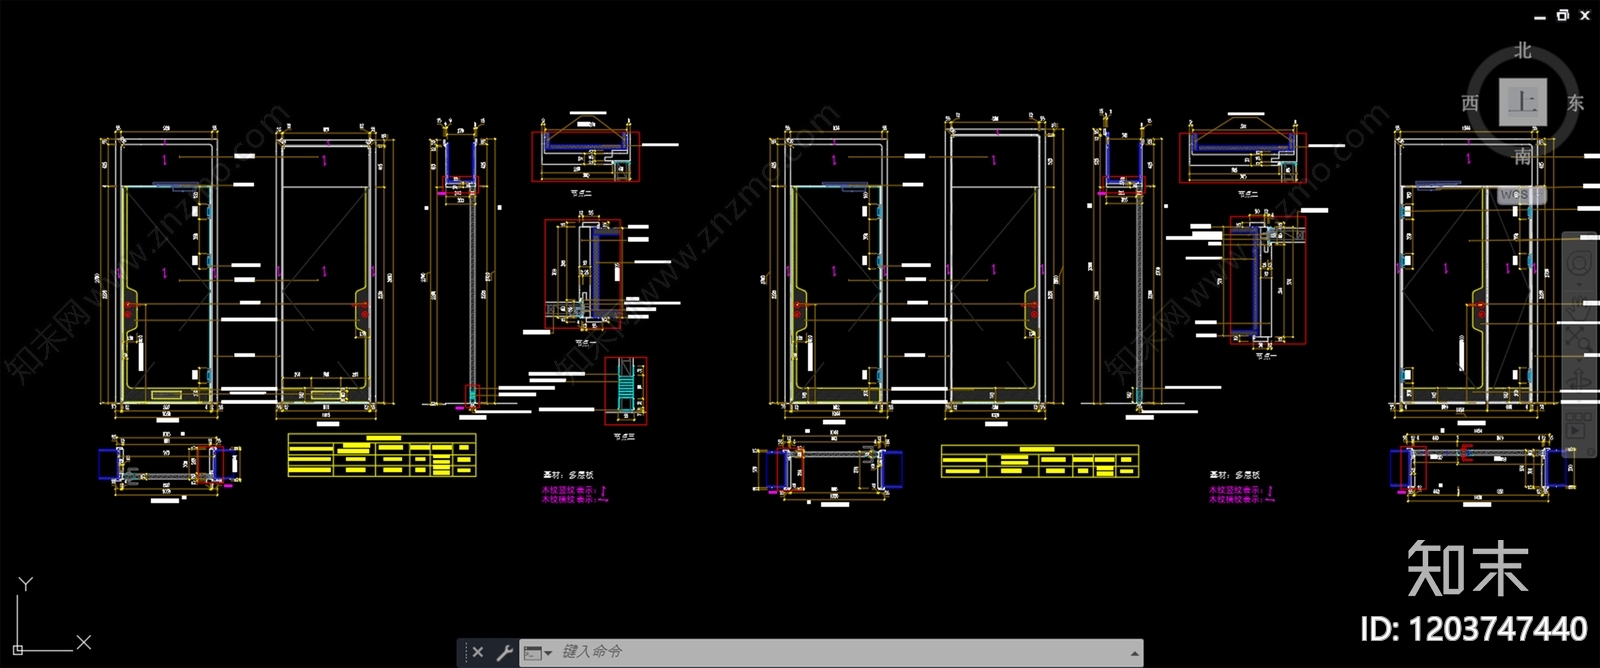Expand command history arrow
The width and height of the screenshot is (1600, 668).
click(x=1134, y=653)
